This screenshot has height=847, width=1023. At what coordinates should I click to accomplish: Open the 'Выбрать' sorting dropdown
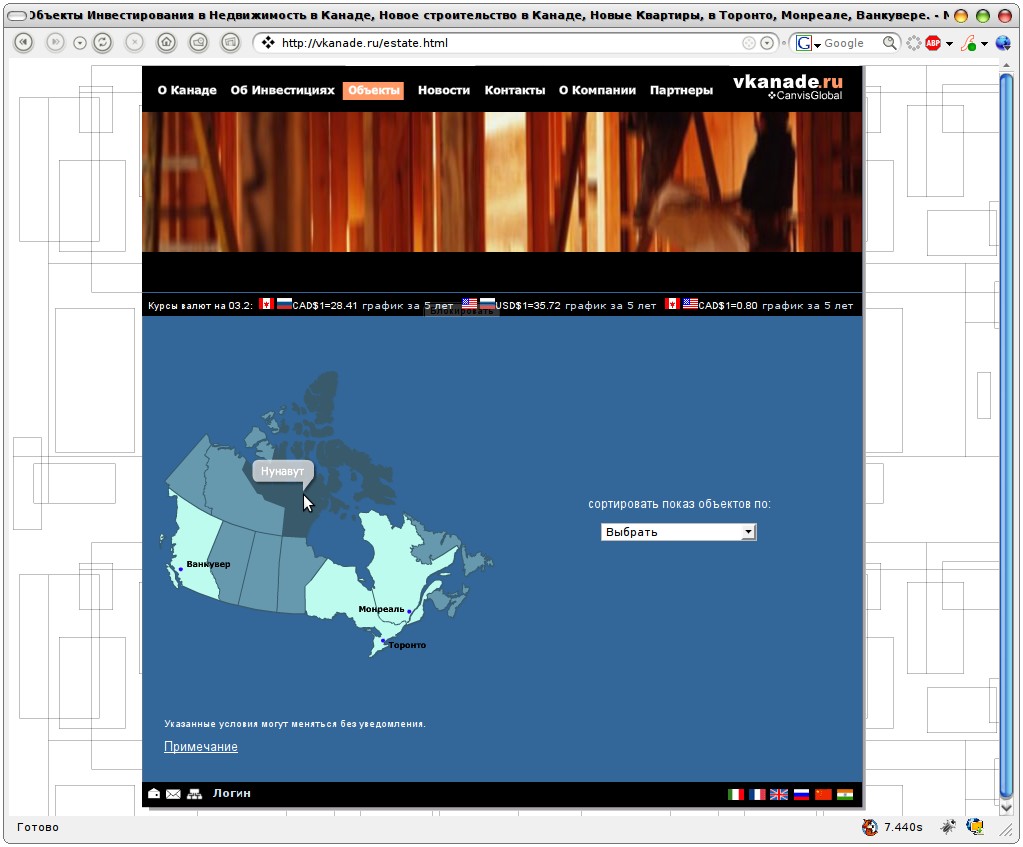click(678, 532)
